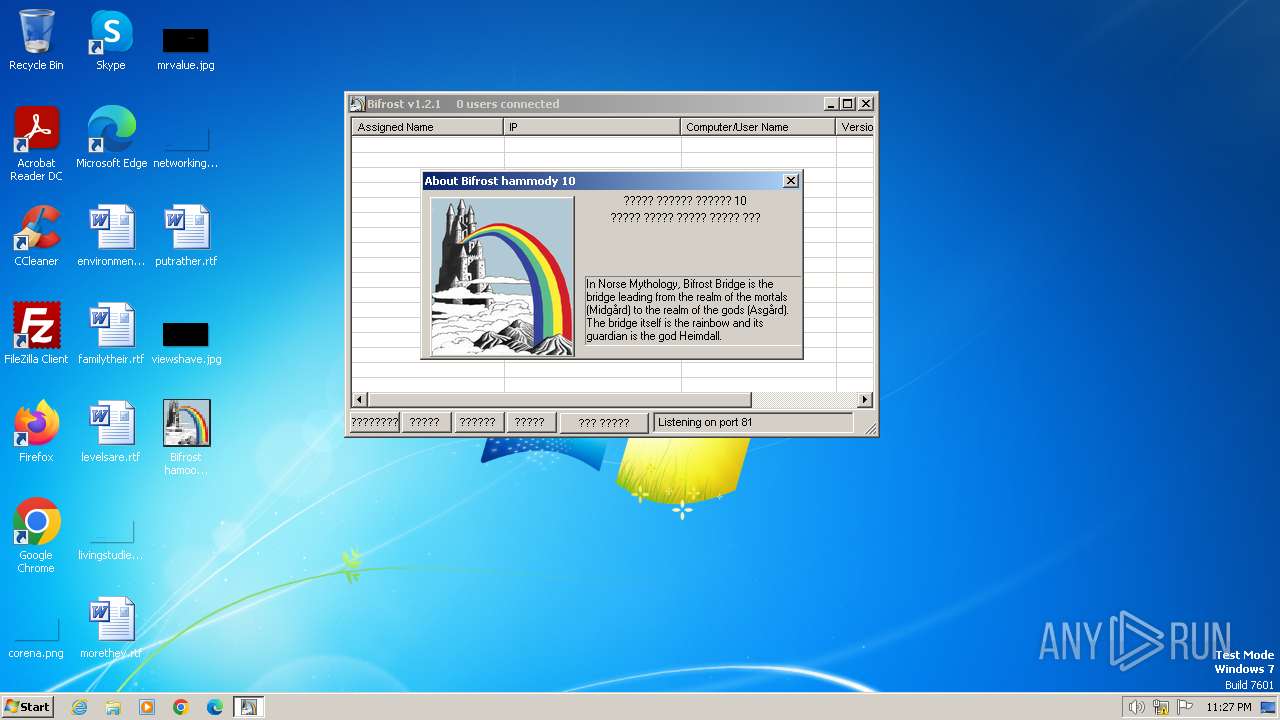Screen dimensions: 1280x720
Task: Click the '??????' six-mark bottom button
Action: point(477,423)
